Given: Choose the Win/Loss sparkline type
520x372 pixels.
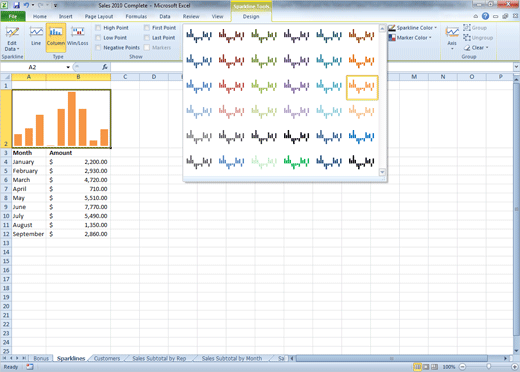Looking at the screenshot, I should [78, 37].
